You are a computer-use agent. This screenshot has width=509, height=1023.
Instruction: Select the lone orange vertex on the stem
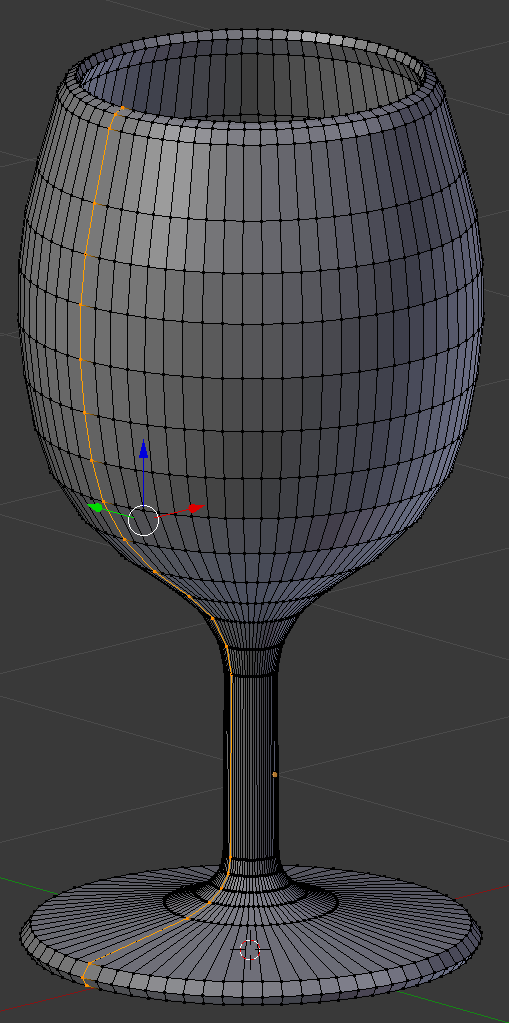pos(275,774)
